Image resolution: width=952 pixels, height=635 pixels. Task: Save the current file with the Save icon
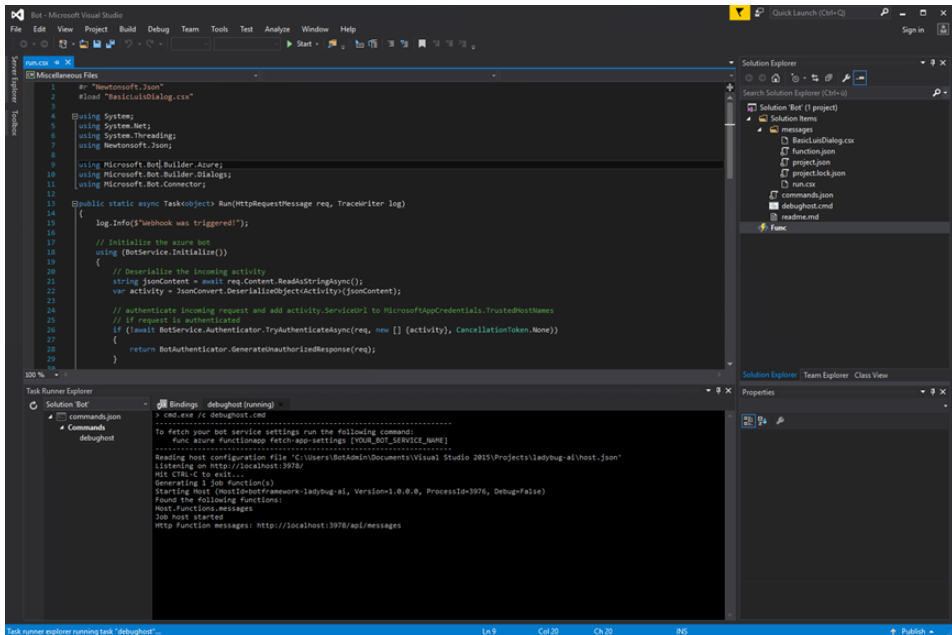pos(97,44)
